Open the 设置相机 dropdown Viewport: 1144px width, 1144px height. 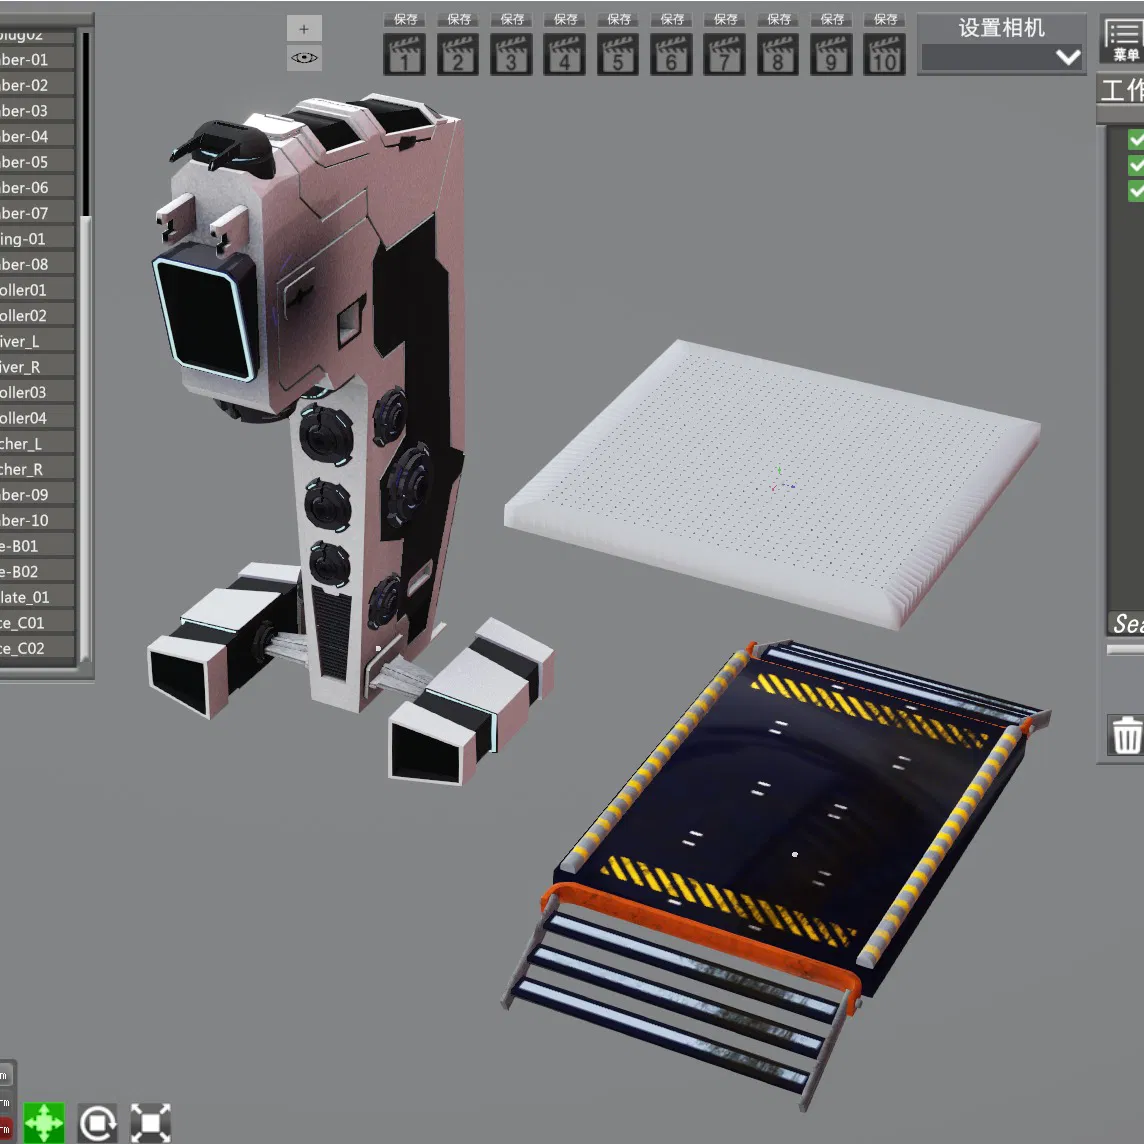pos(1002,58)
